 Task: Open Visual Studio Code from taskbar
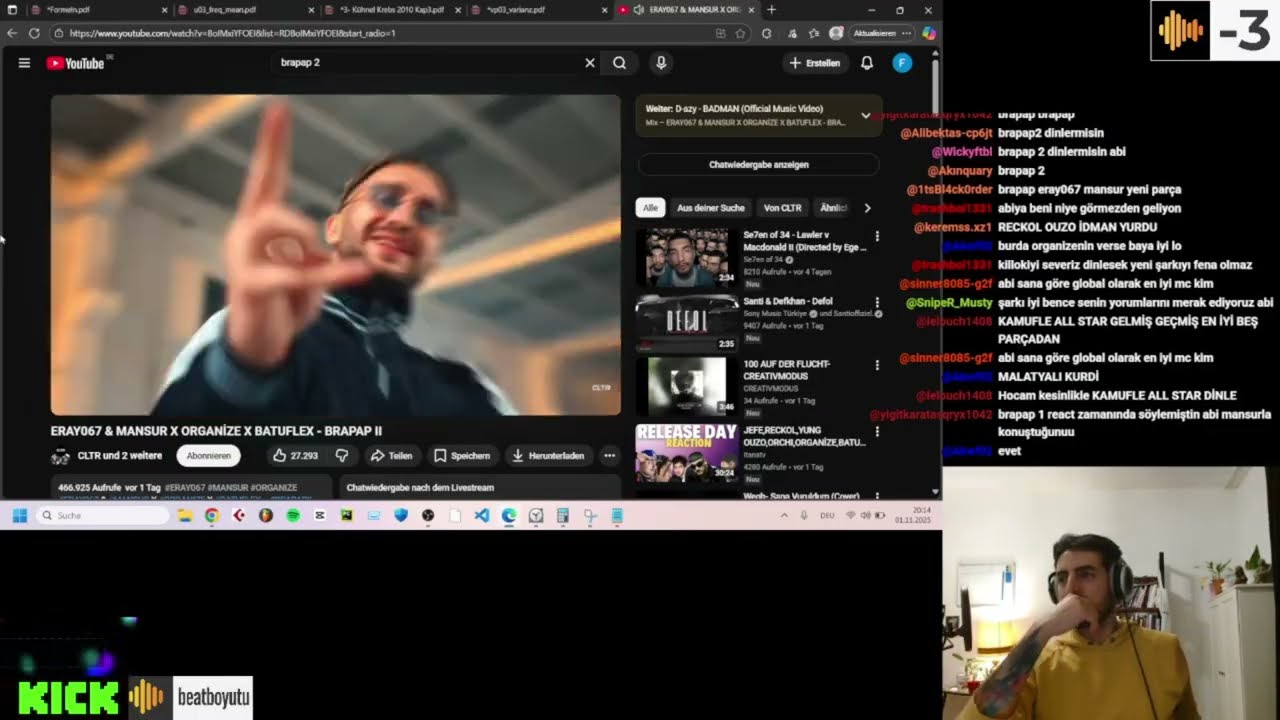(x=482, y=516)
